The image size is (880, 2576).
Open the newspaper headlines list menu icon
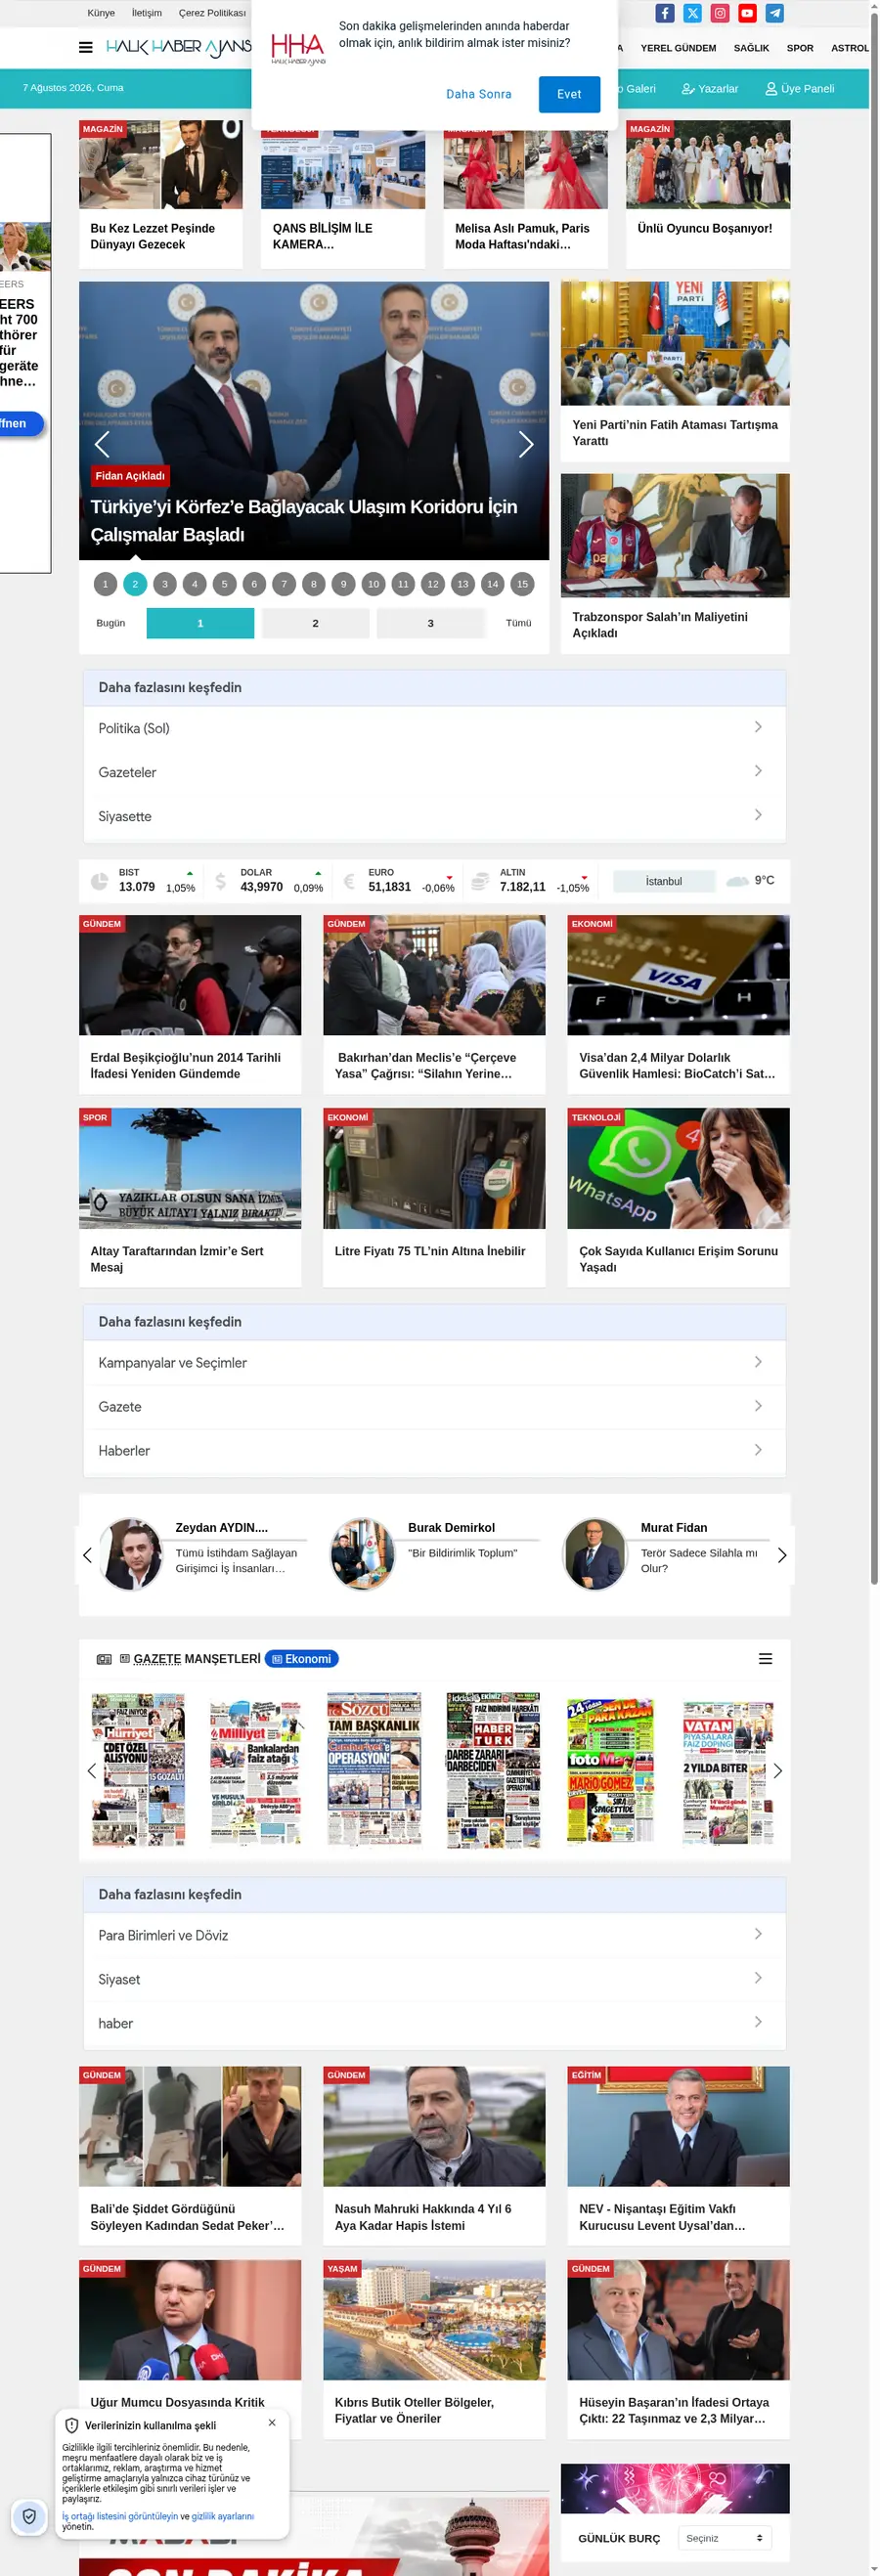click(765, 1658)
